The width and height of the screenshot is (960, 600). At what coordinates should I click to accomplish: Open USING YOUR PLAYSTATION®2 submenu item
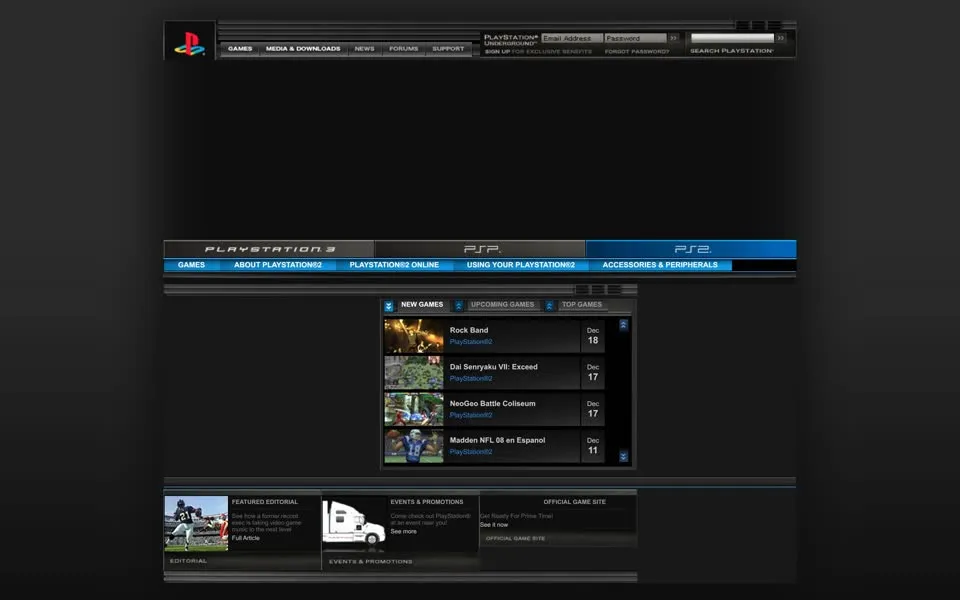[x=521, y=265]
